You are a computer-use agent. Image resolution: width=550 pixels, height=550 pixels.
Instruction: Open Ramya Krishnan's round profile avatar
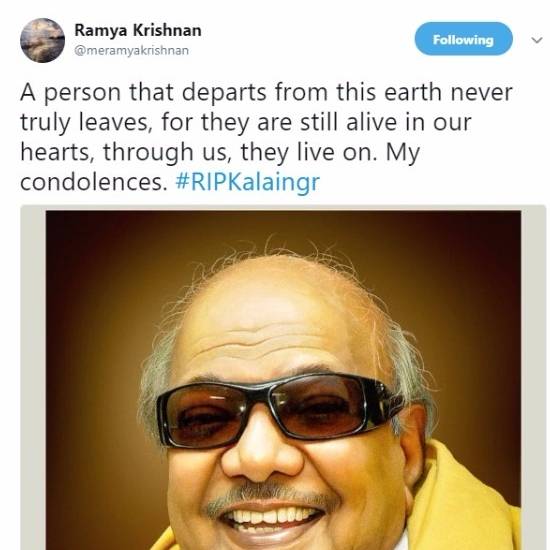coord(42,40)
